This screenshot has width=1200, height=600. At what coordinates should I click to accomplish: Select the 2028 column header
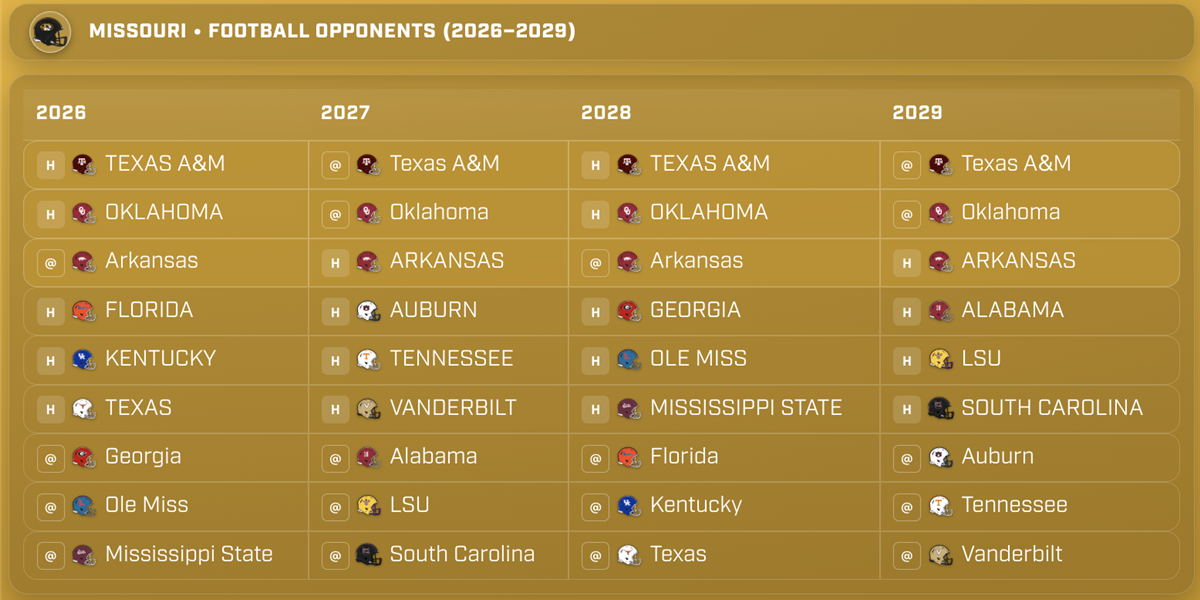point(606,113)
